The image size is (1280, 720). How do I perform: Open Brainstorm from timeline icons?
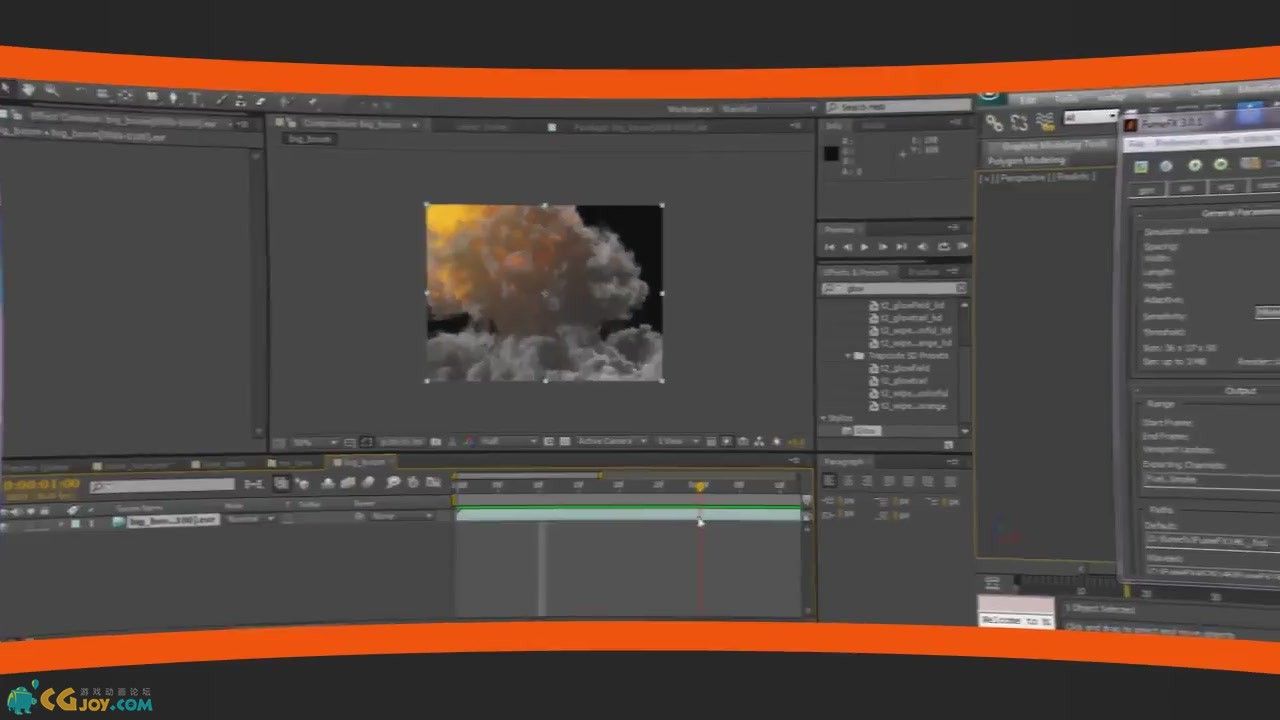393,482
